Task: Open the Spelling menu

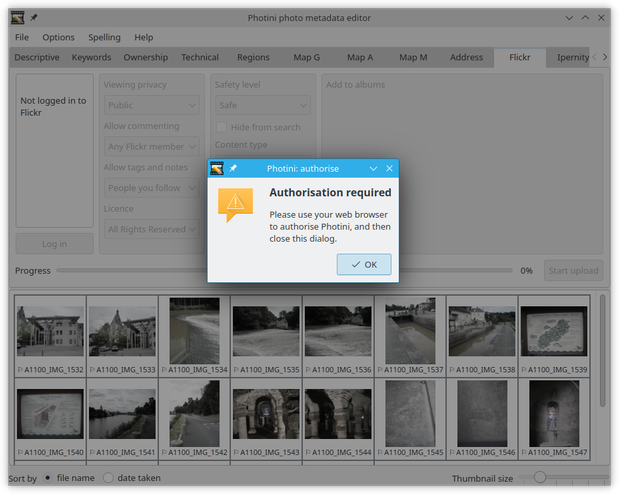Action: click(x=104, y=37)
